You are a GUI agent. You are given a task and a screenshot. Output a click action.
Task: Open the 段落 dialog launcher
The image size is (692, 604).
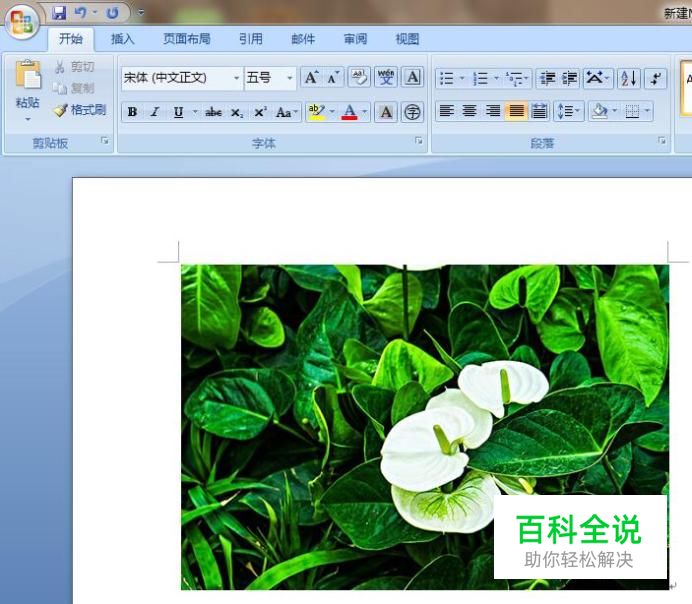(662, 141)
